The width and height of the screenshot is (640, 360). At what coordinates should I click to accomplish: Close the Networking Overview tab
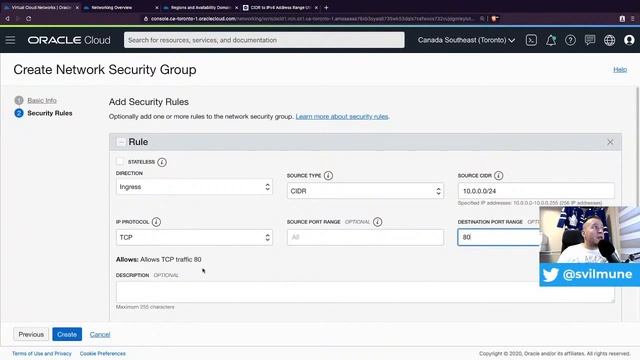pyautogui.click(x=157, y=7)
